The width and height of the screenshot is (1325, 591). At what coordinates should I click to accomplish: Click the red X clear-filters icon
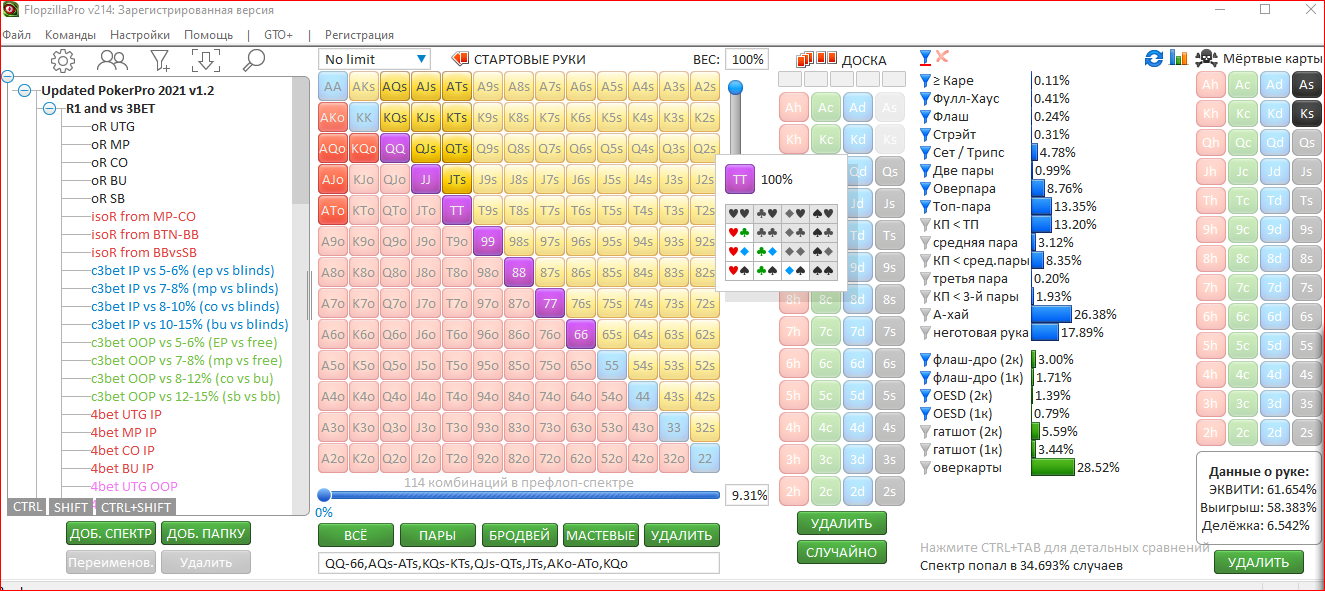click(942, 57)
